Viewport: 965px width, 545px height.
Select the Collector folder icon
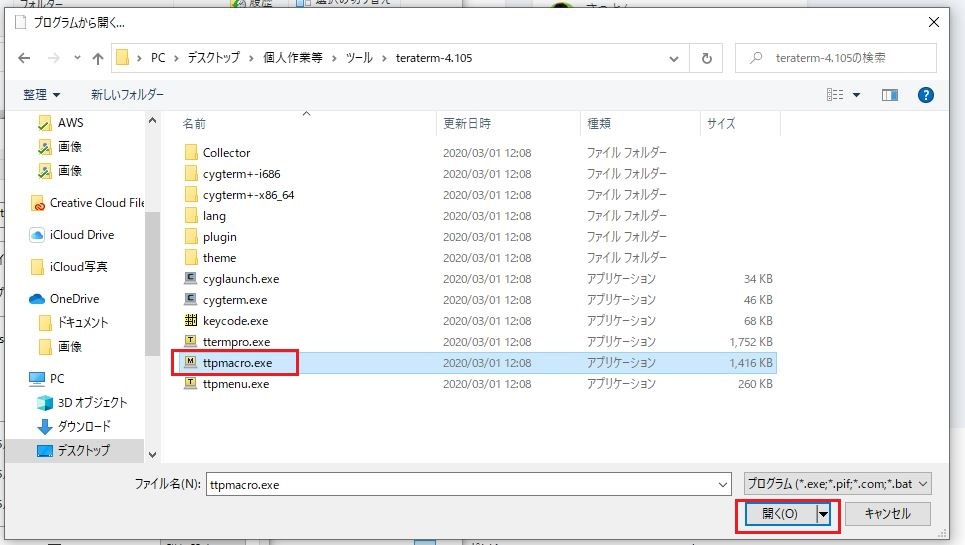[x=191, y=152]
